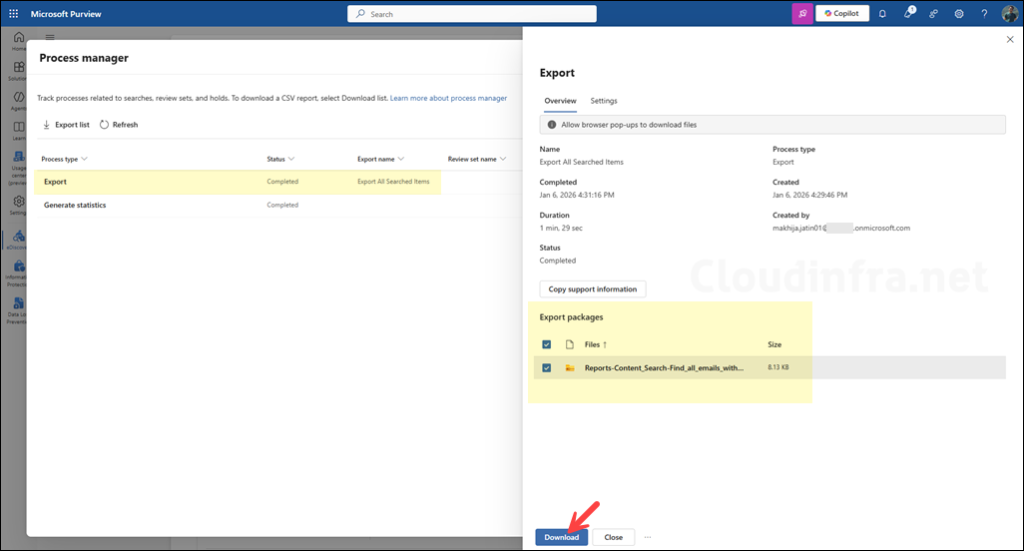Open Information Protection in the sidebar

19,272
